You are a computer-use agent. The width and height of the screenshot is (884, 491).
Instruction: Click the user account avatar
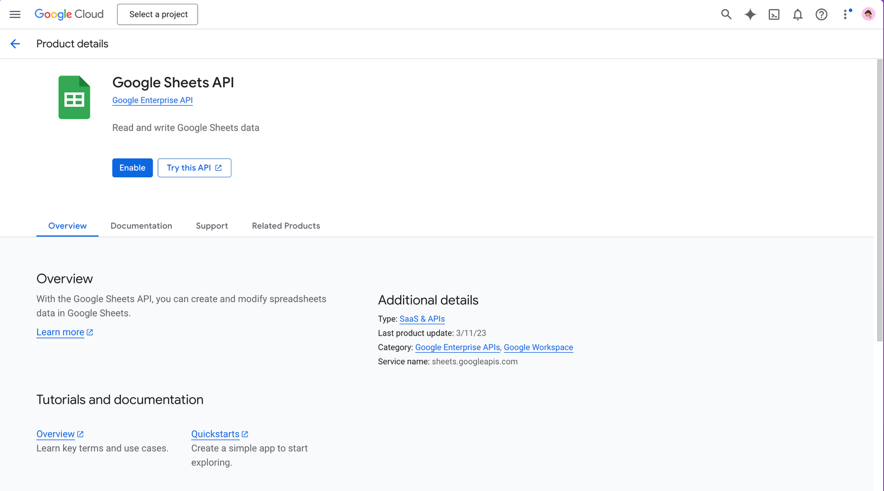[868, 15]
